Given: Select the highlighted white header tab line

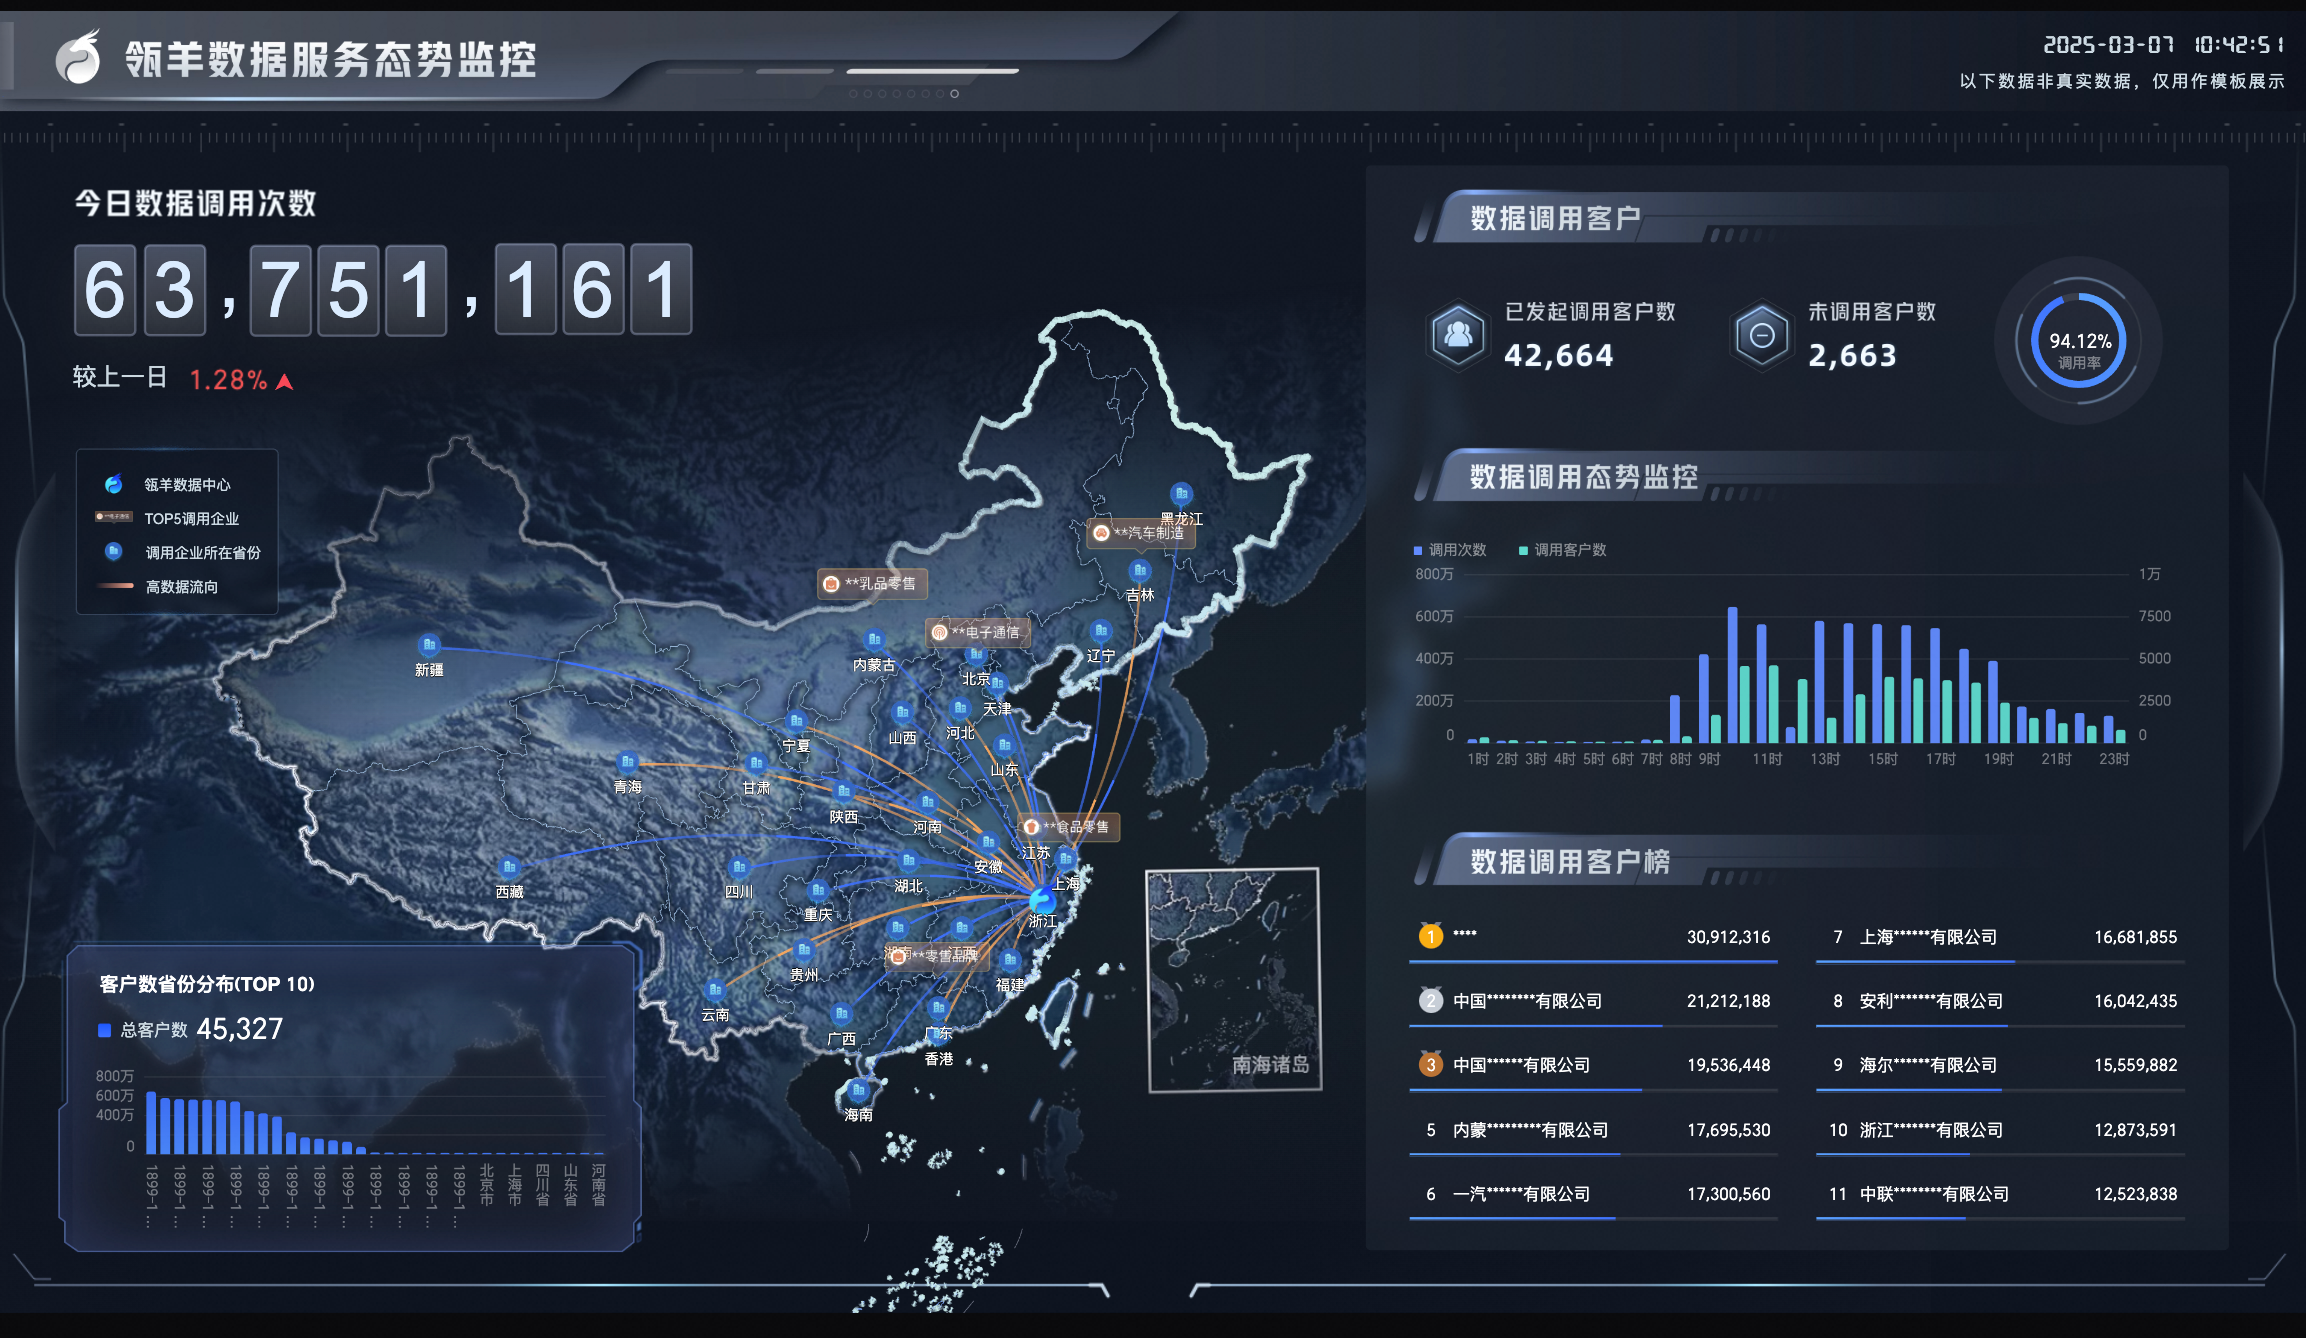Looking at the screenshot, I should 932,72.
